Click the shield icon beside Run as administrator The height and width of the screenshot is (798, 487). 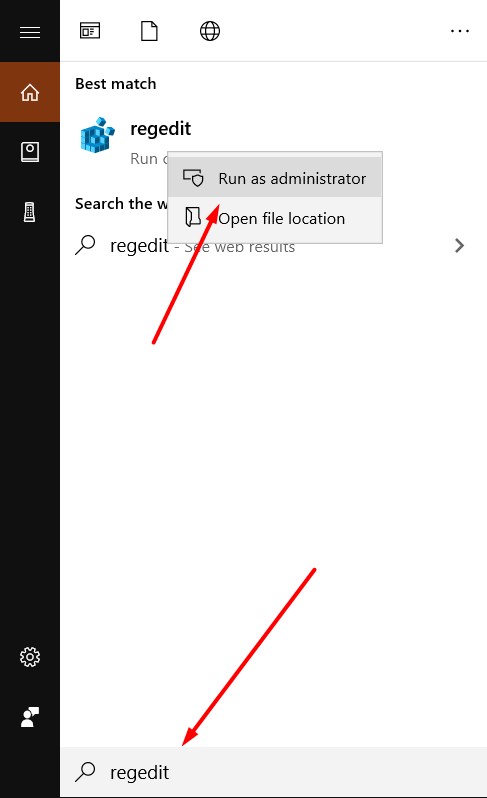click(193, 178)
